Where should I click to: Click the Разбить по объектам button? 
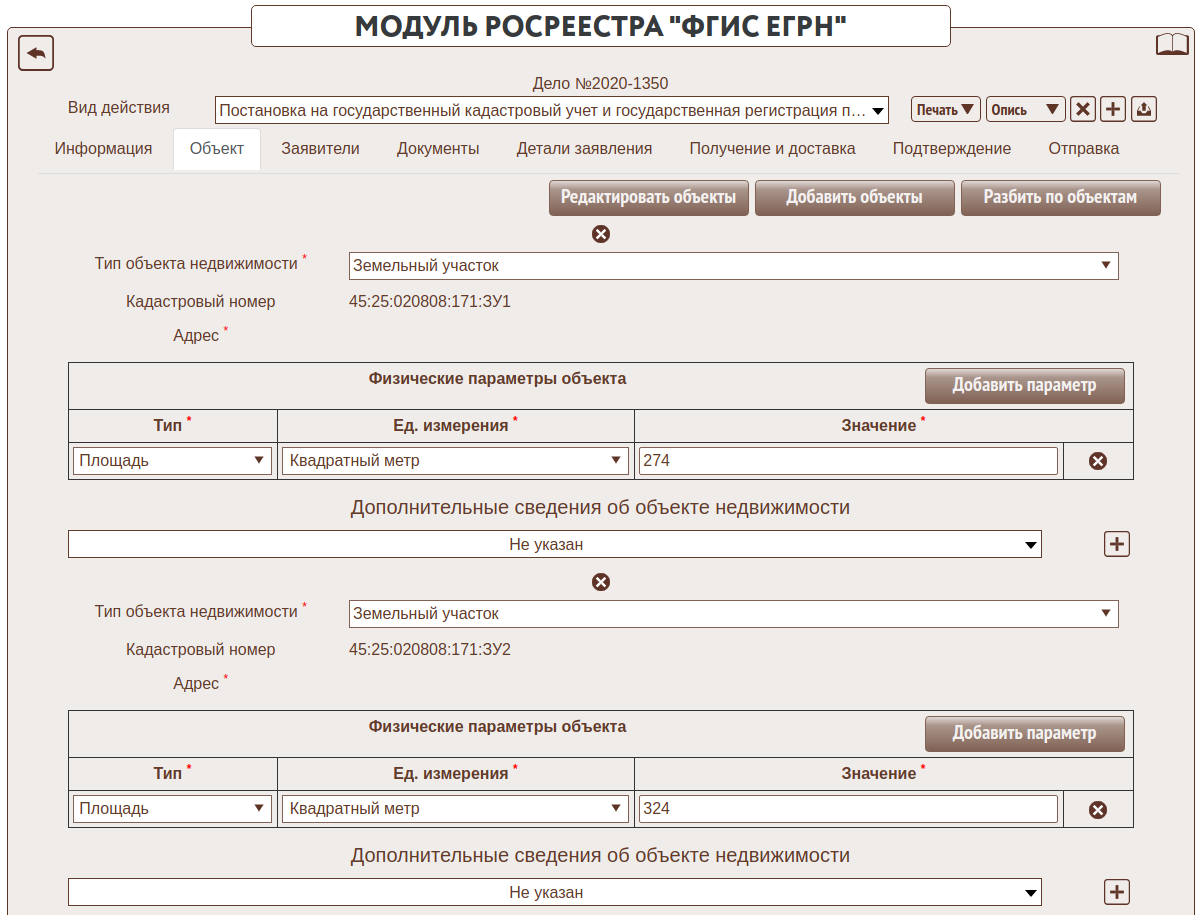point(1060,198)
